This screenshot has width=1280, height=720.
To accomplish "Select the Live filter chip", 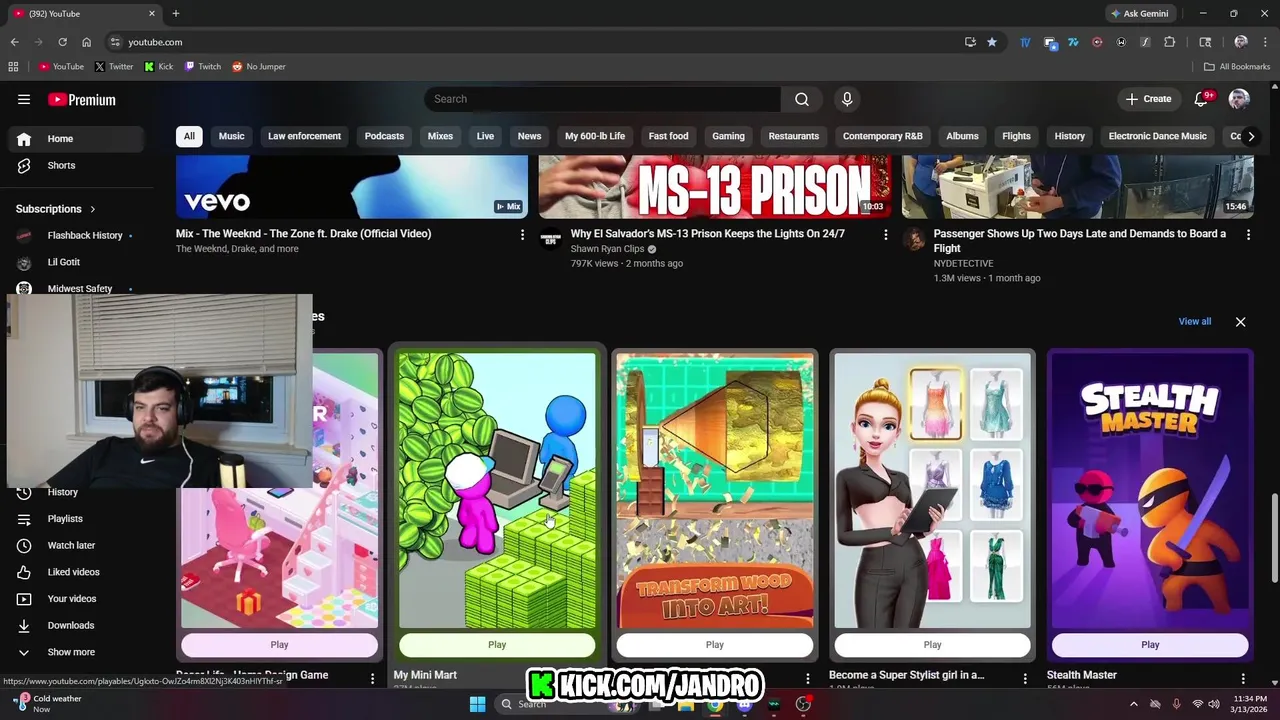I will click(485, 136).
